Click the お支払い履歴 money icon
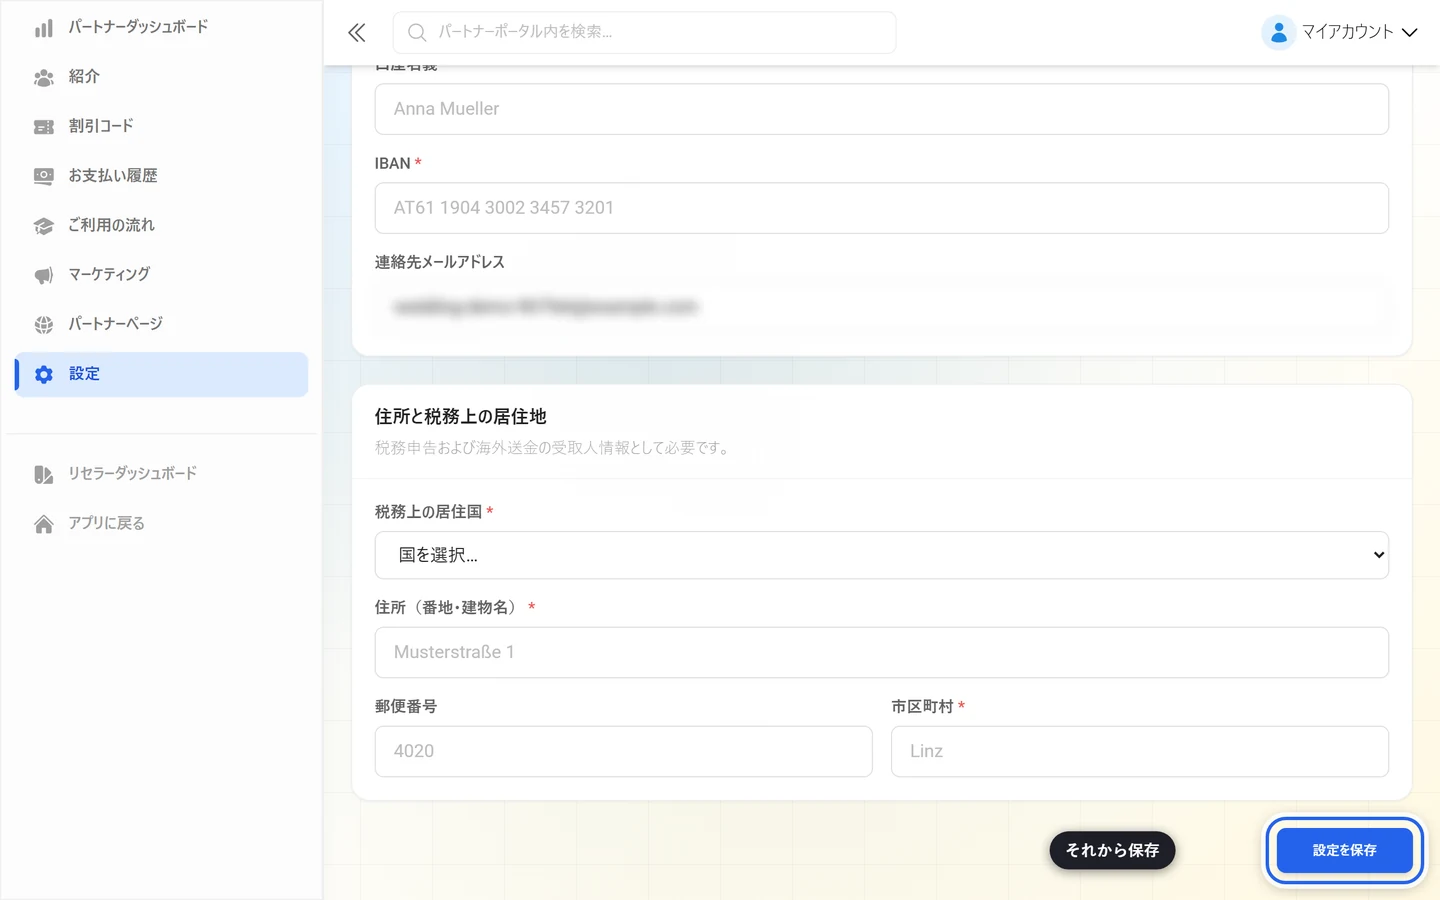 [x=44, y=176]
